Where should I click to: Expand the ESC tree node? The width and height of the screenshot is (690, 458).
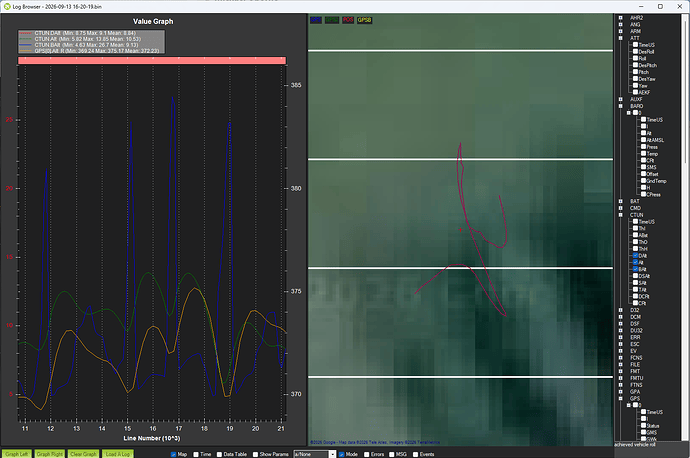[620, 344]
